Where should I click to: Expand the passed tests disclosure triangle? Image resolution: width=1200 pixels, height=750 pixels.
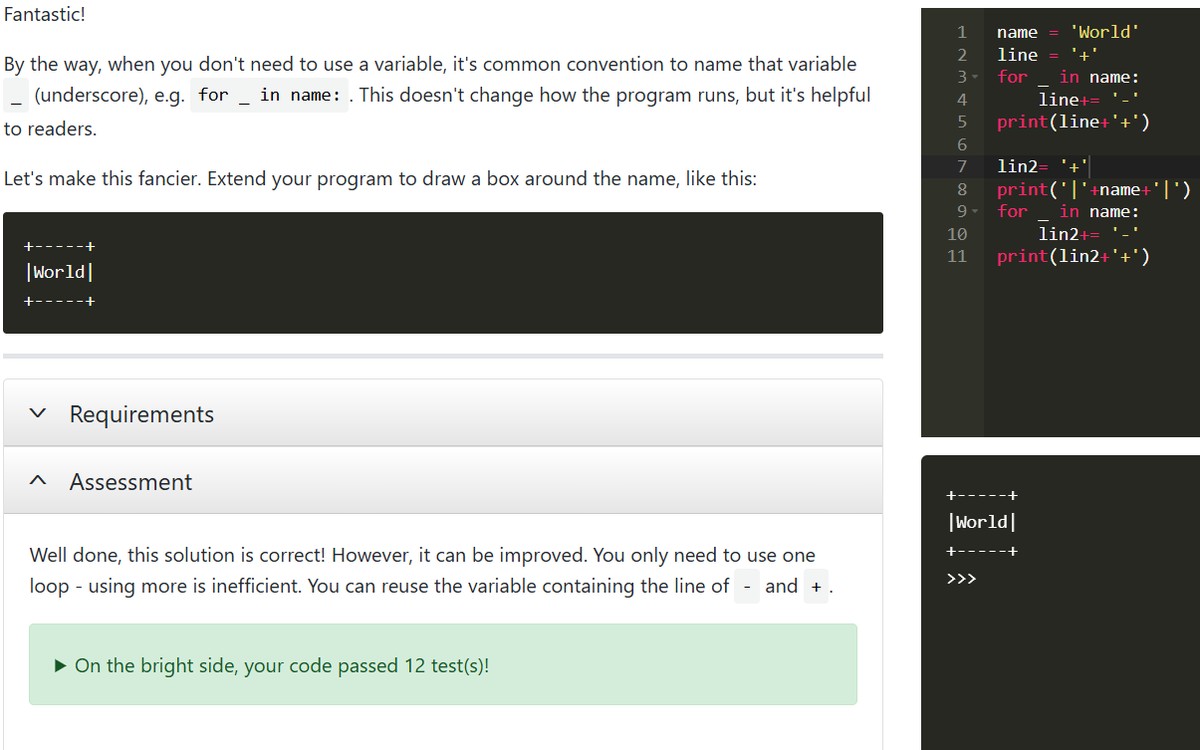pos(61,666)
